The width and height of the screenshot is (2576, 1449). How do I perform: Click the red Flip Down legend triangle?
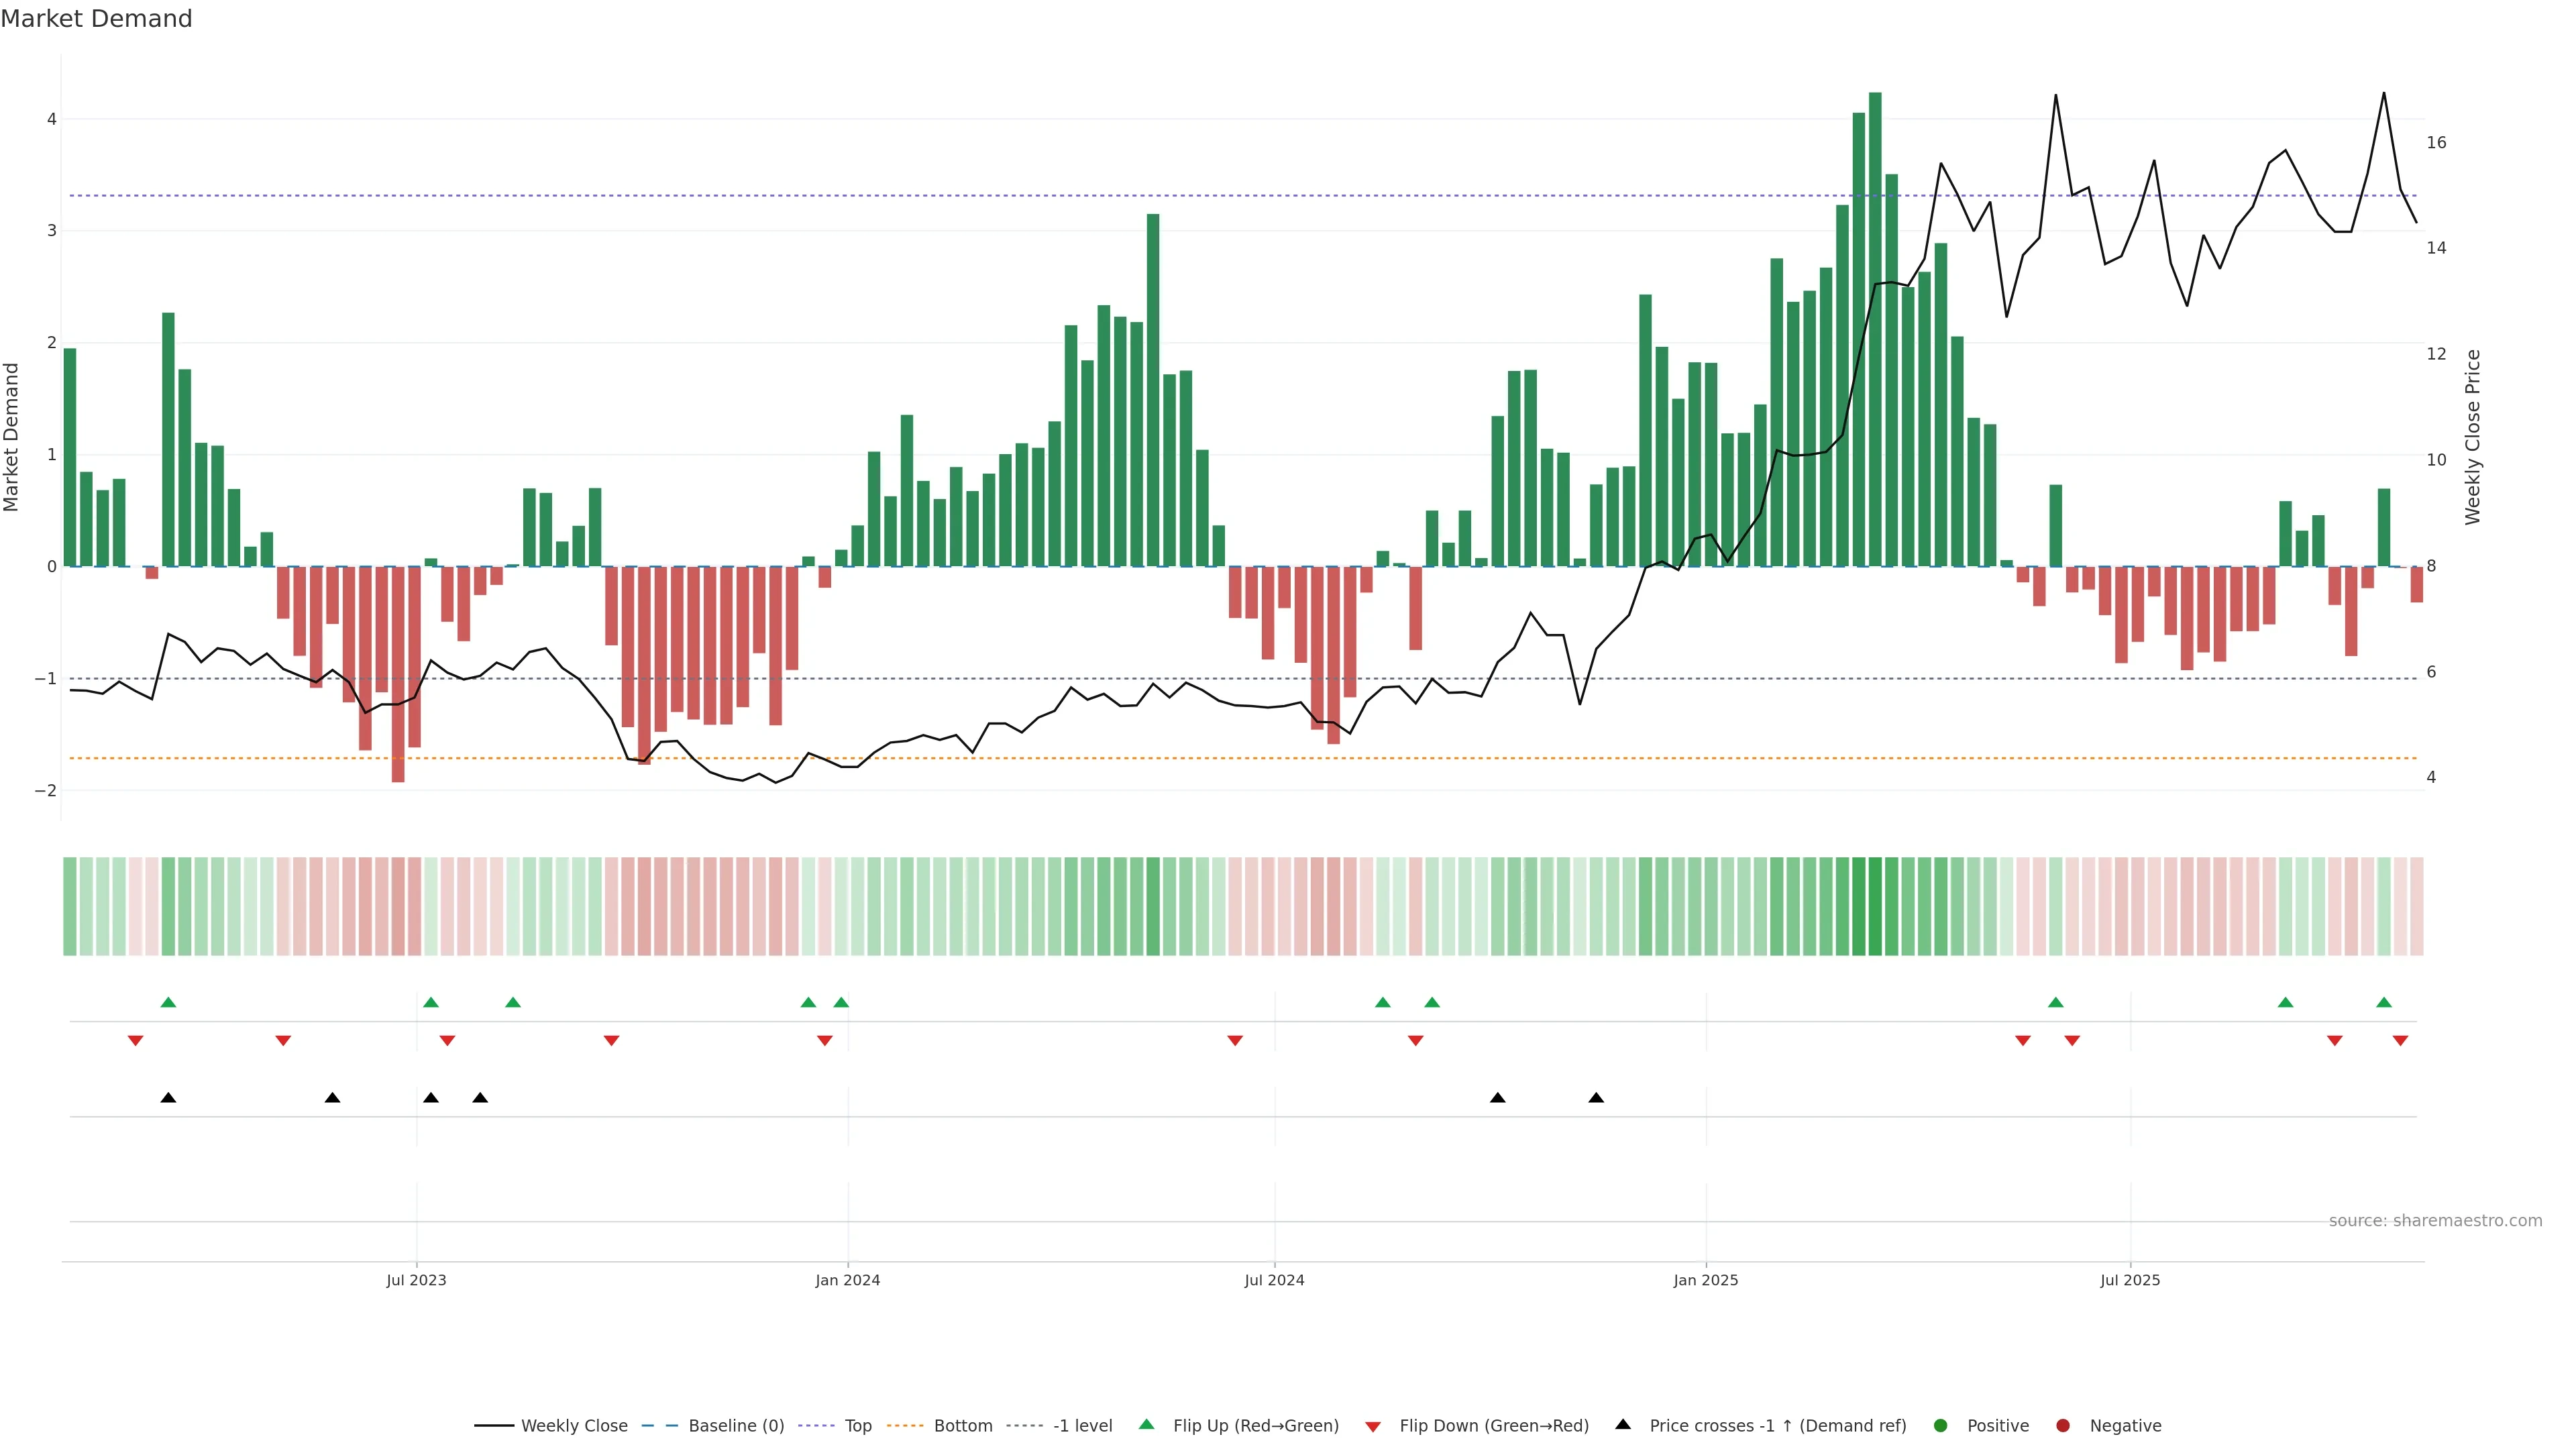tap(1373, 1426)
